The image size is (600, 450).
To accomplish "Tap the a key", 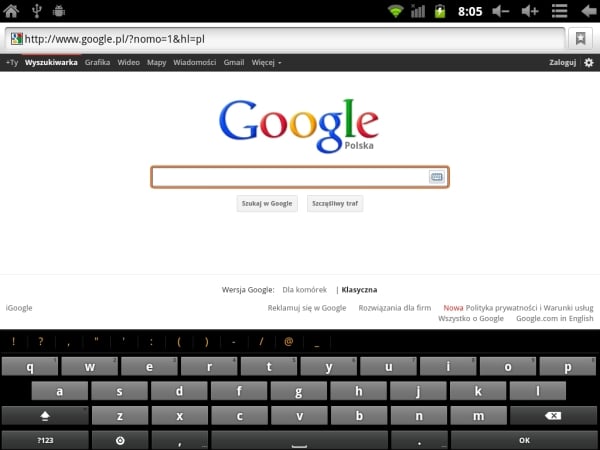I will (60, 391).
